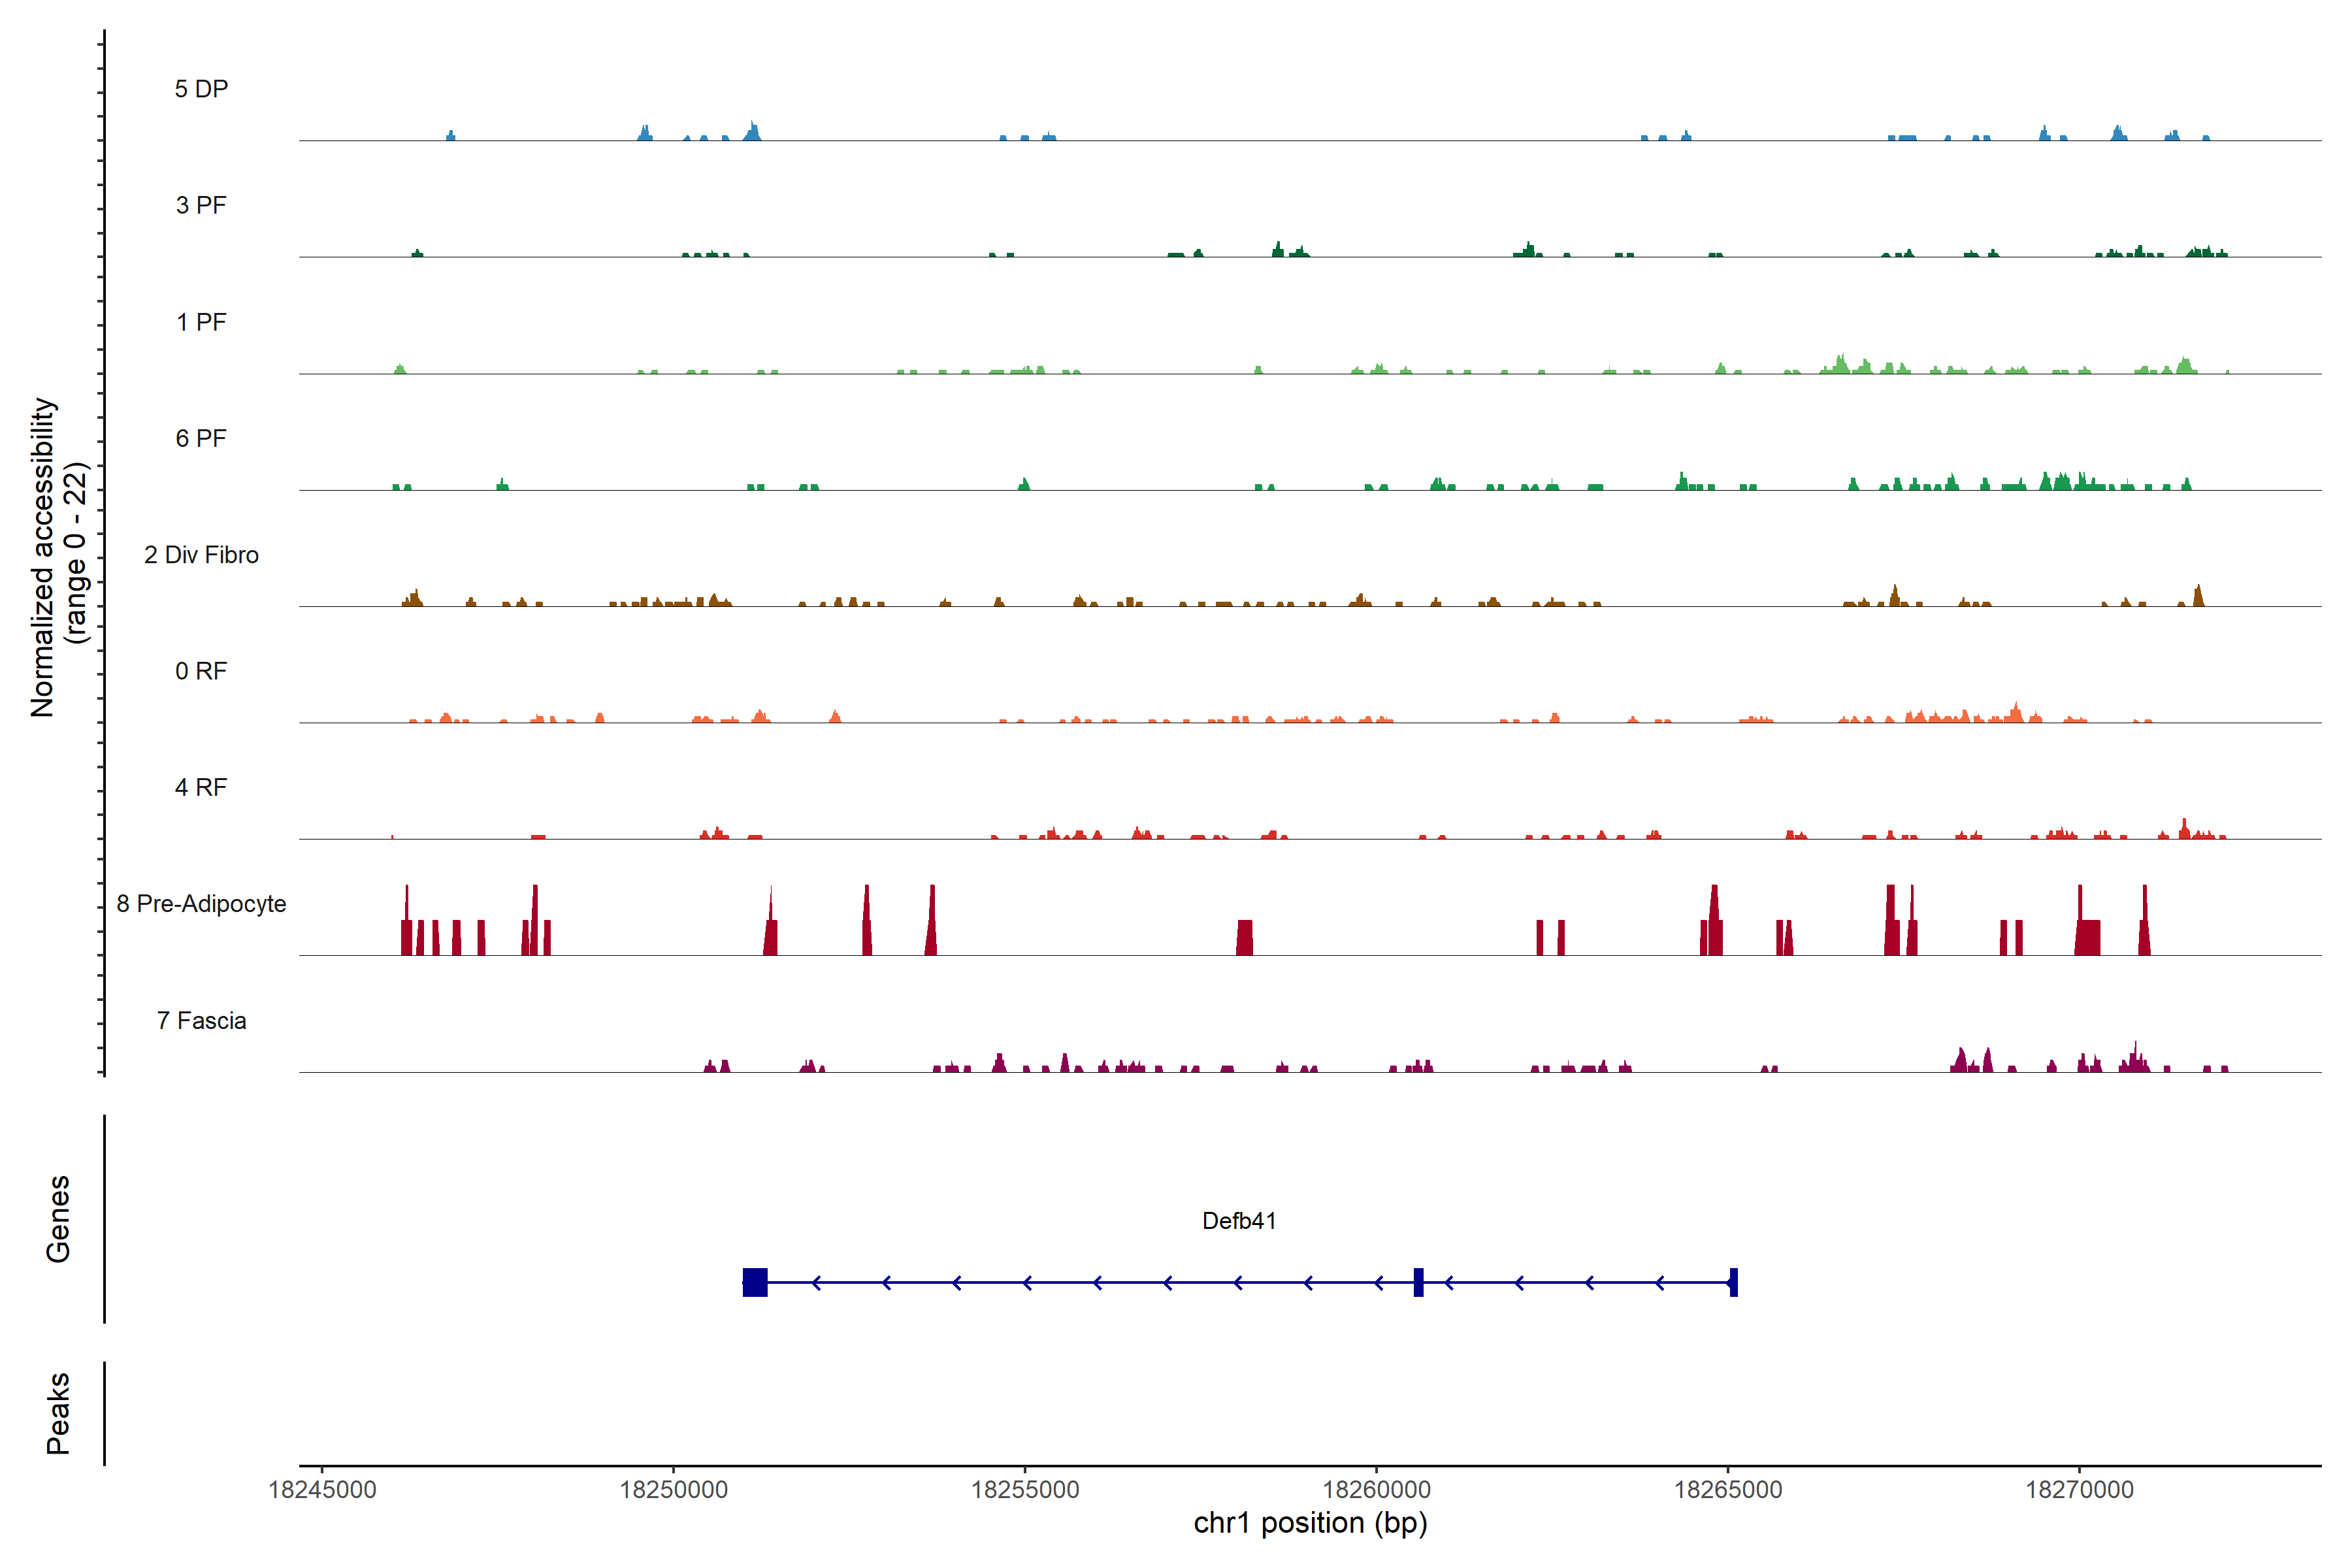Click the 5 DP track label
The height and width of the screenshot is (1568, 2352).
pyautogui.click(x=201, y=89)
